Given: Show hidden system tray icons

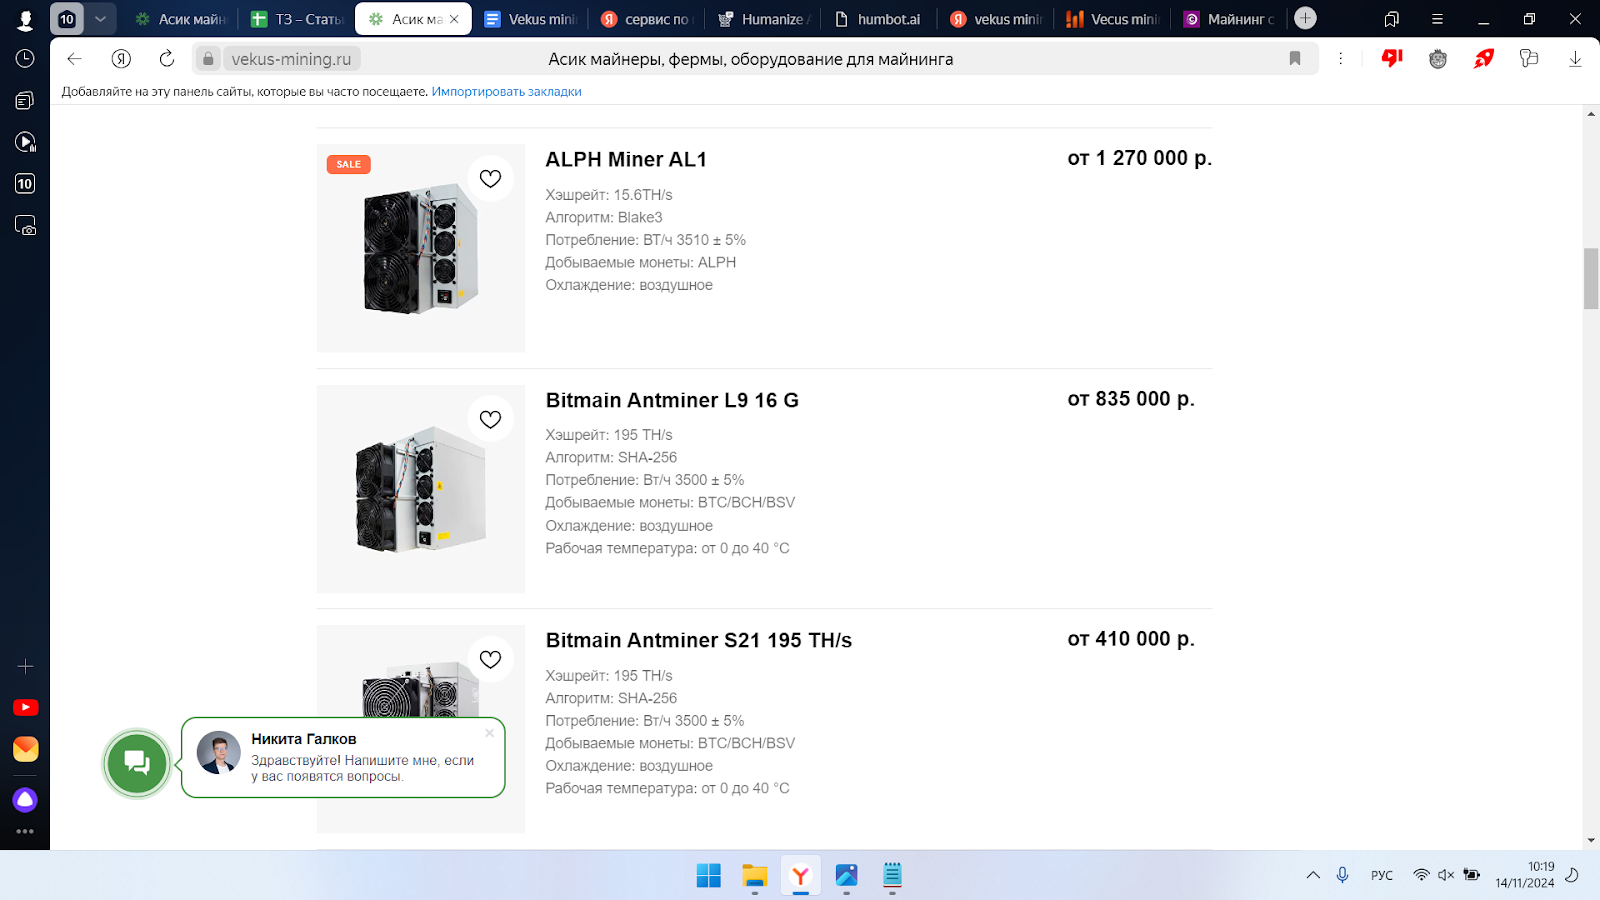Looking at the screenshot, I should [x=1313, y=875].
